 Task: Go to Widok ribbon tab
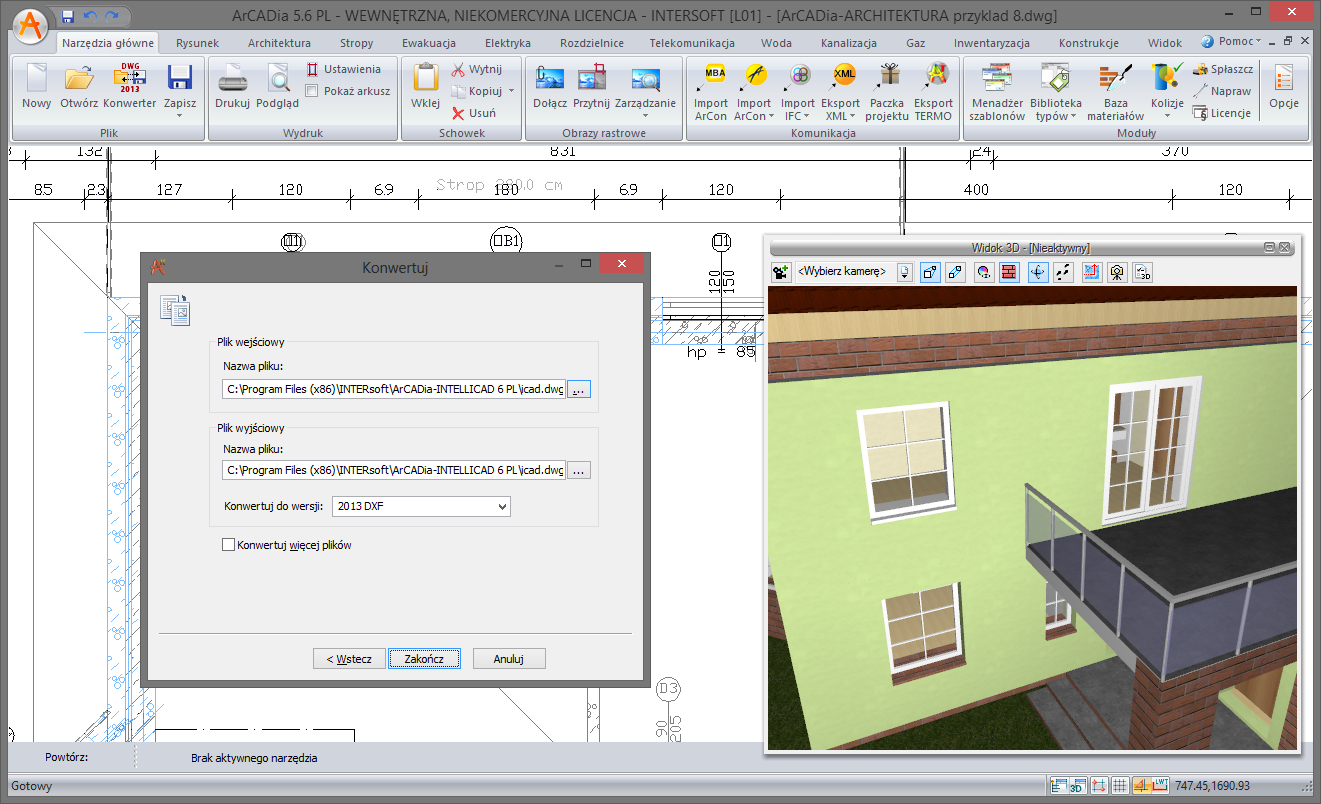tap(1165, 43)
